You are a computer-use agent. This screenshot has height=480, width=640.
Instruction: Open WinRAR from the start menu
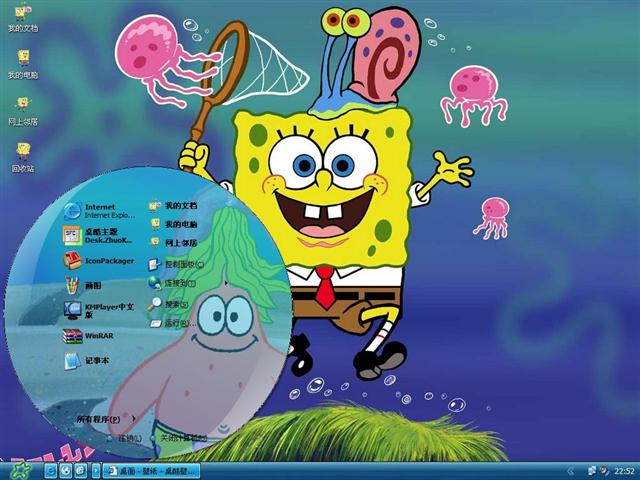click(x=89, y=336)
